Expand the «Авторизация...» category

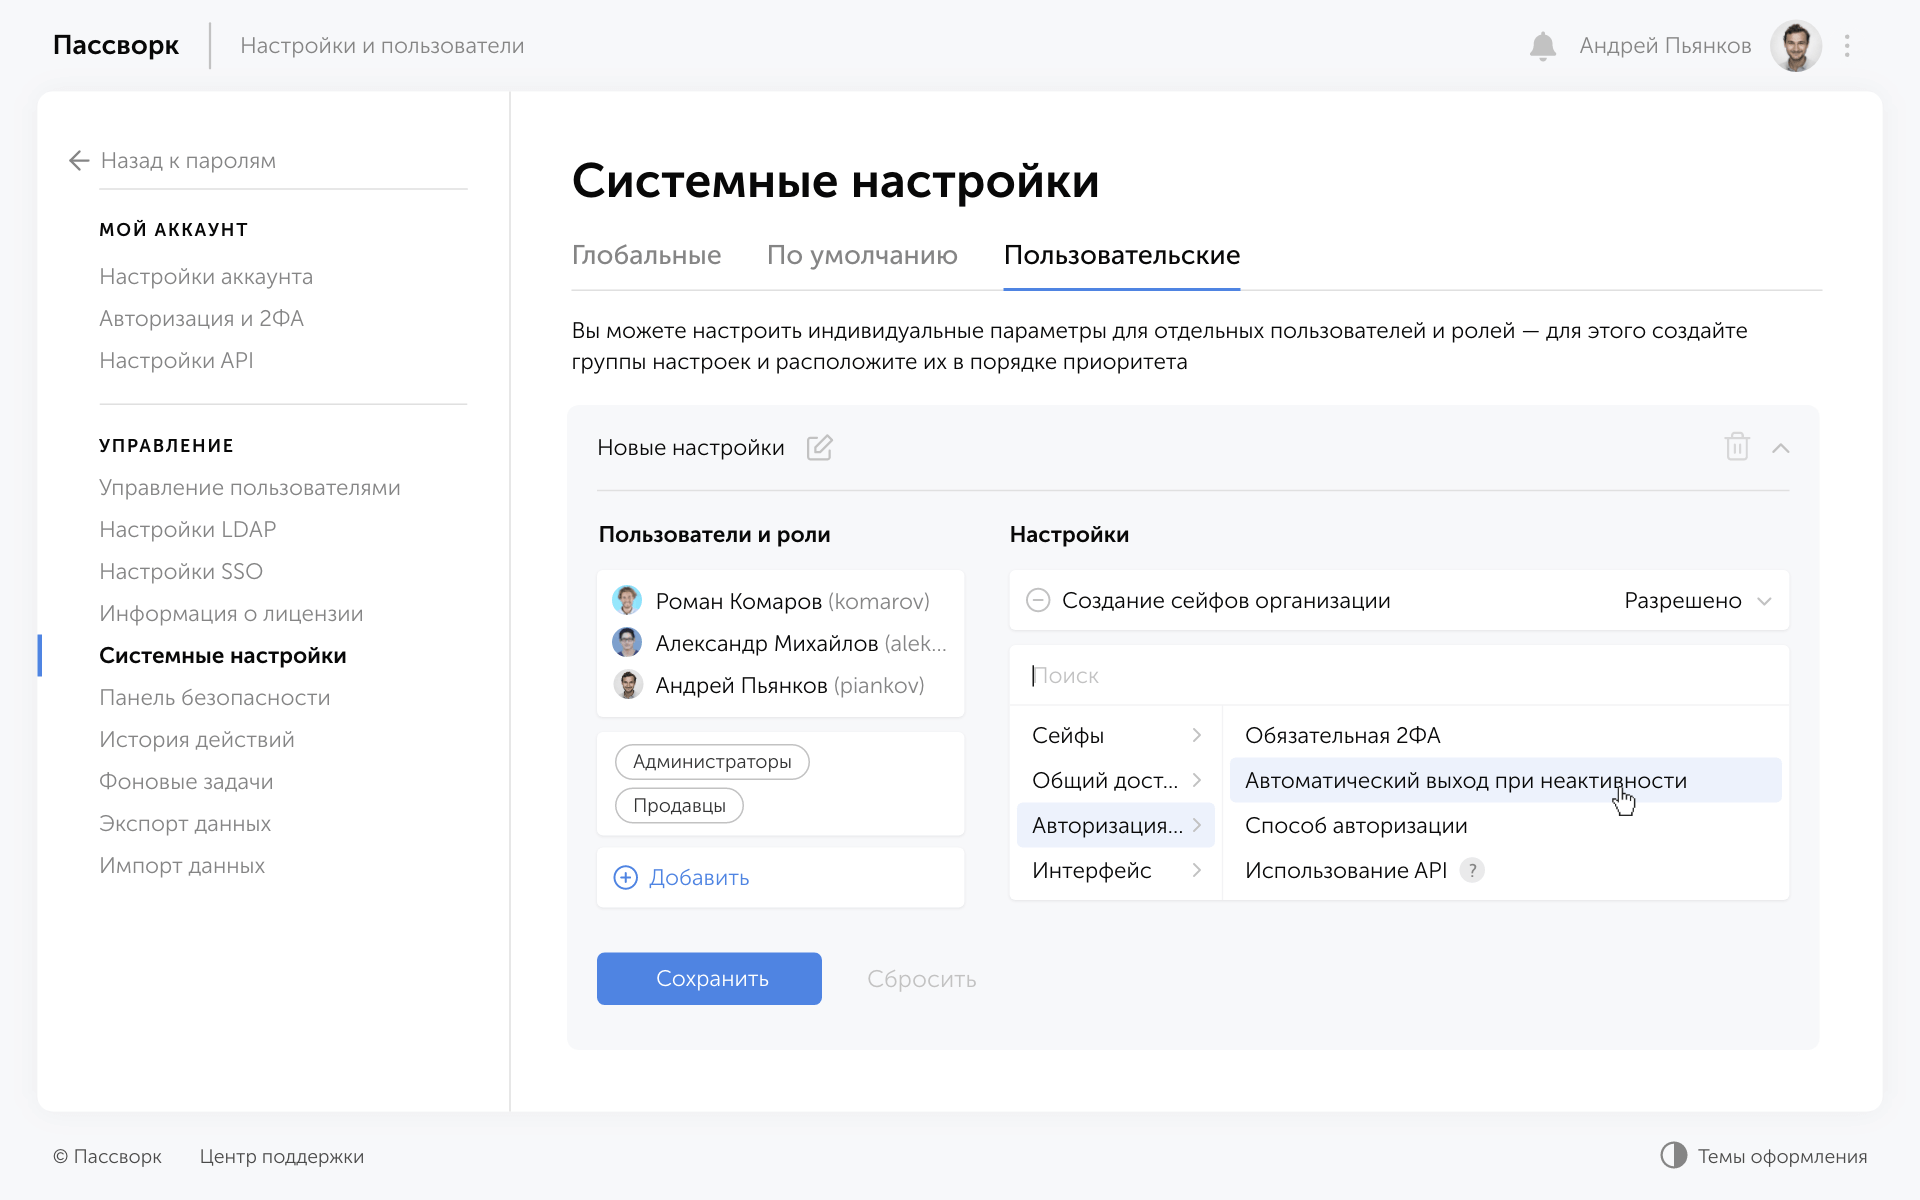pos(1116,825)
